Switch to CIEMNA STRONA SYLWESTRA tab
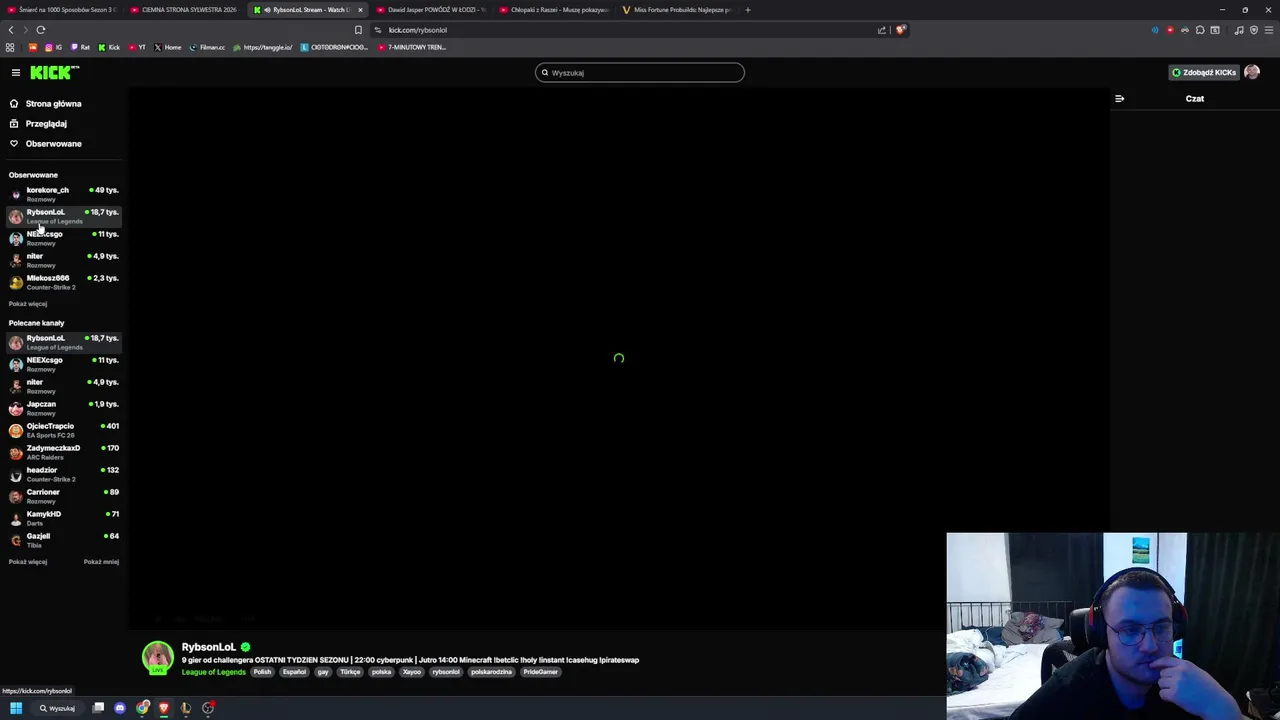 tap(183, 10)
